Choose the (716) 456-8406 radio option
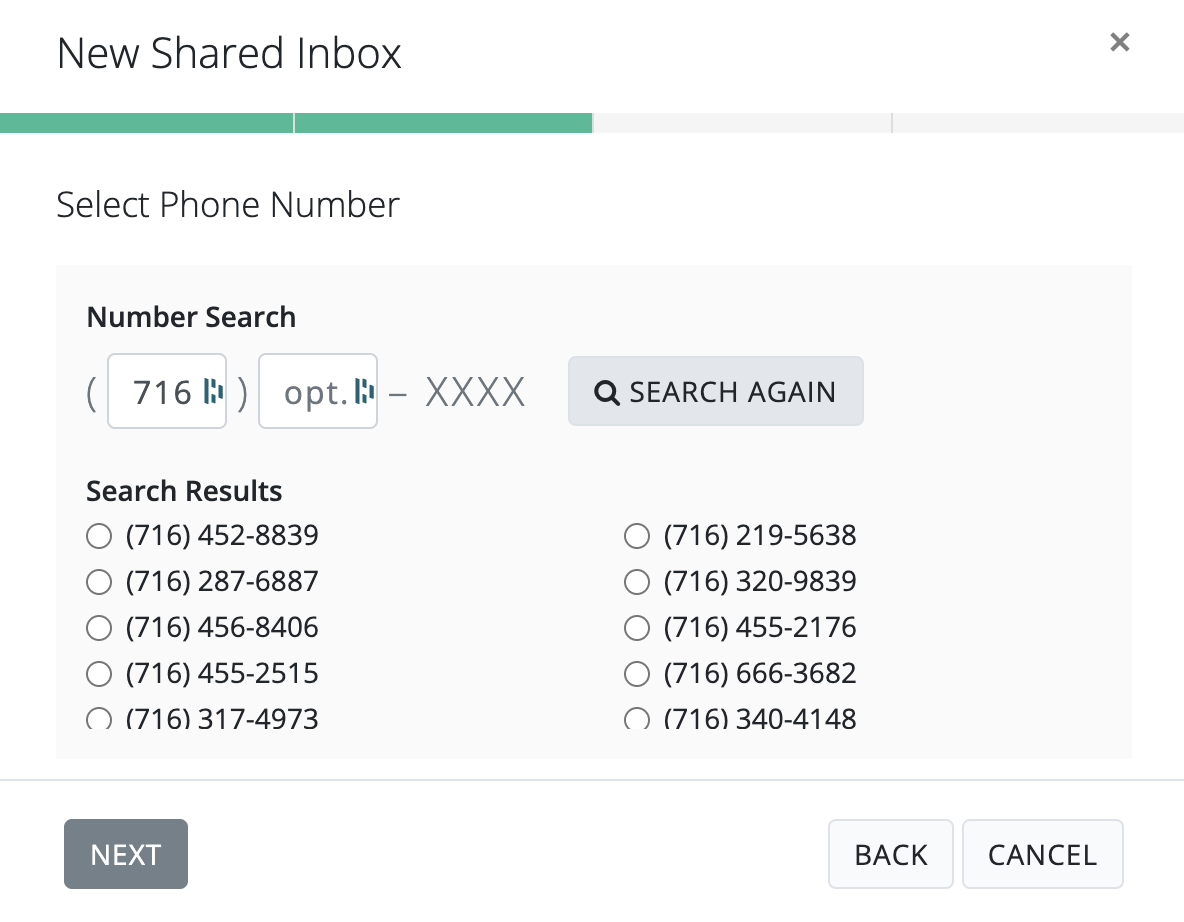The image size is (1184, 922). pyautogui.click(x=99, y=628)
